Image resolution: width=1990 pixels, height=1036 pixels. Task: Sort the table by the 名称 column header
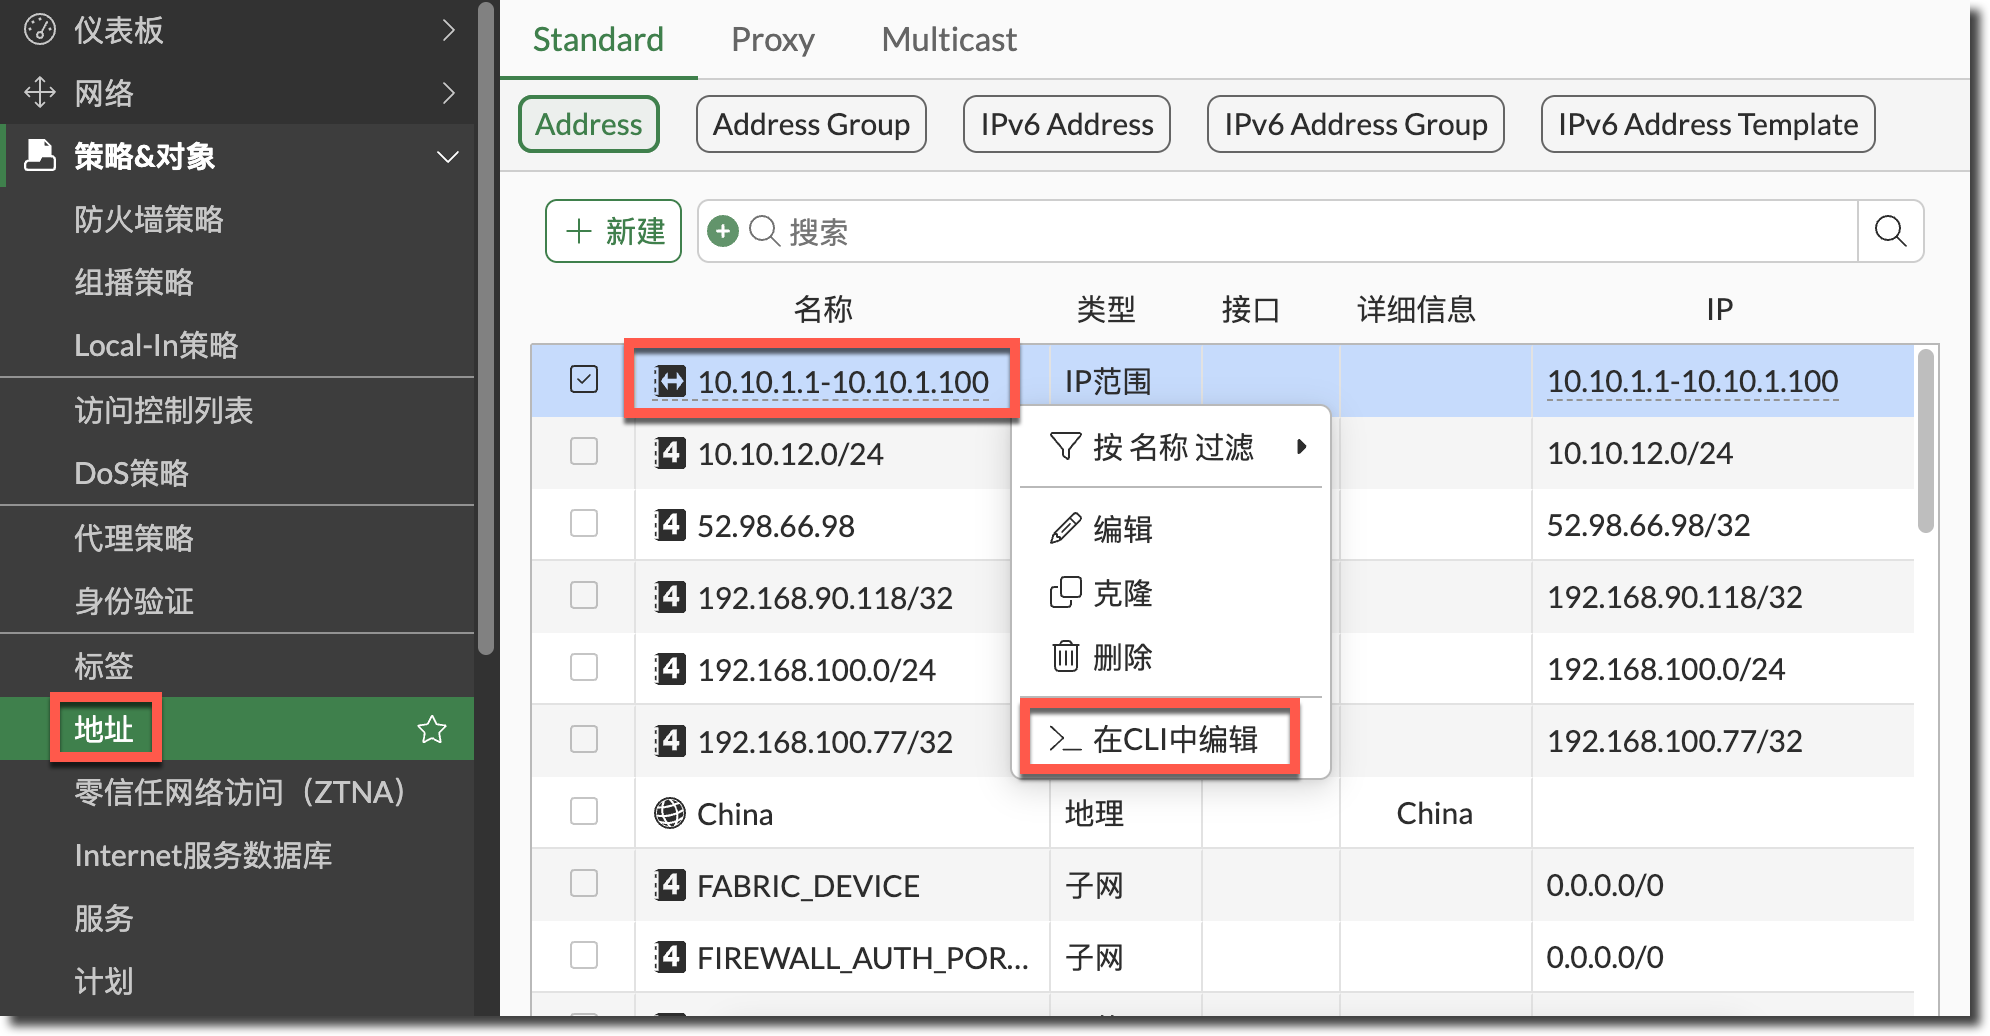(823, 309)
